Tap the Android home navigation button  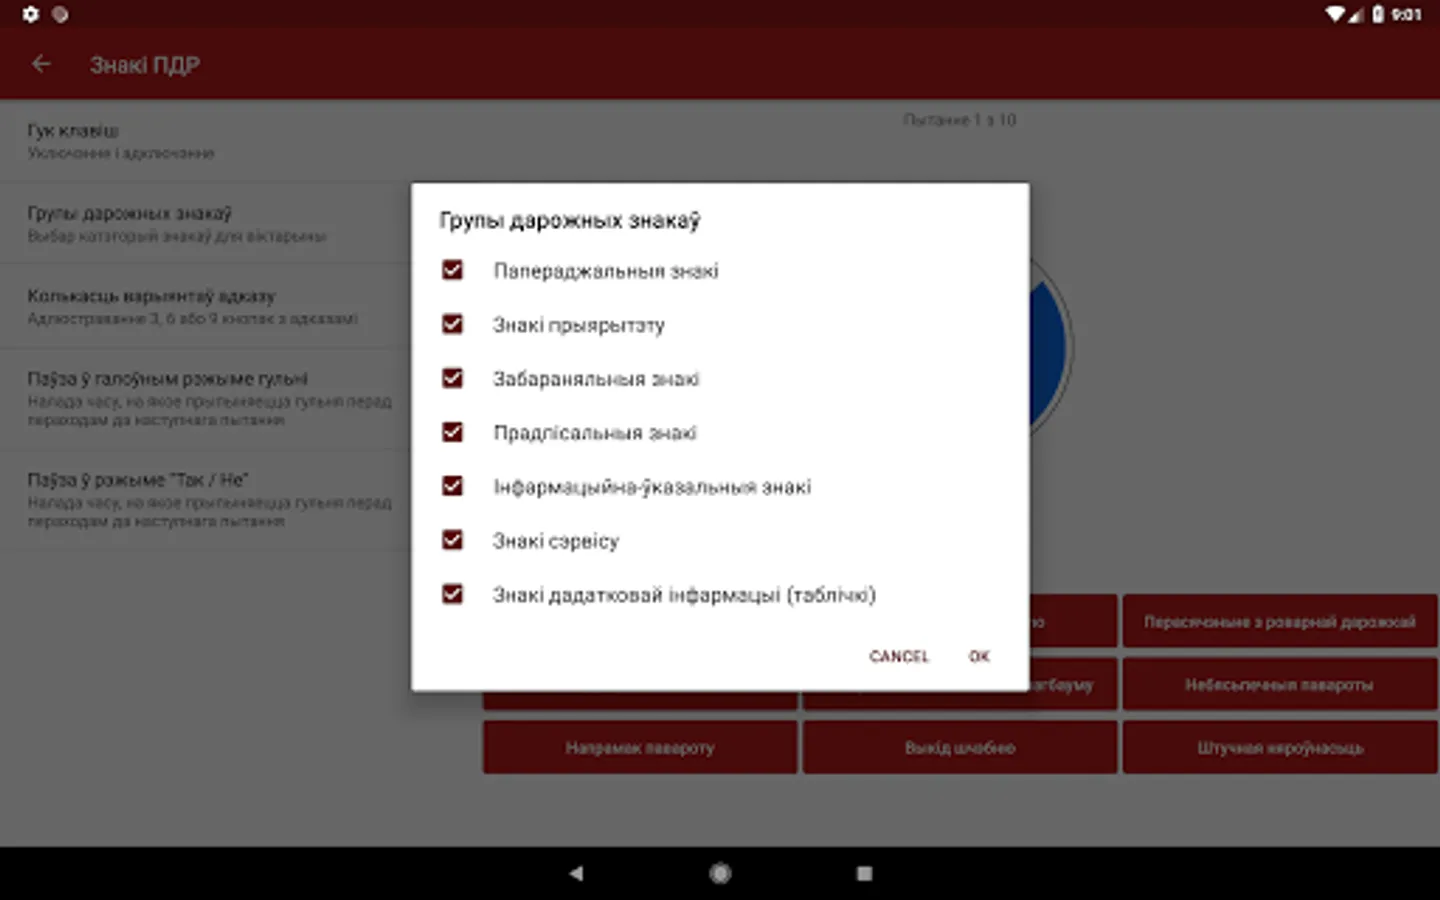pyautogui.click(x=720, y=873)
